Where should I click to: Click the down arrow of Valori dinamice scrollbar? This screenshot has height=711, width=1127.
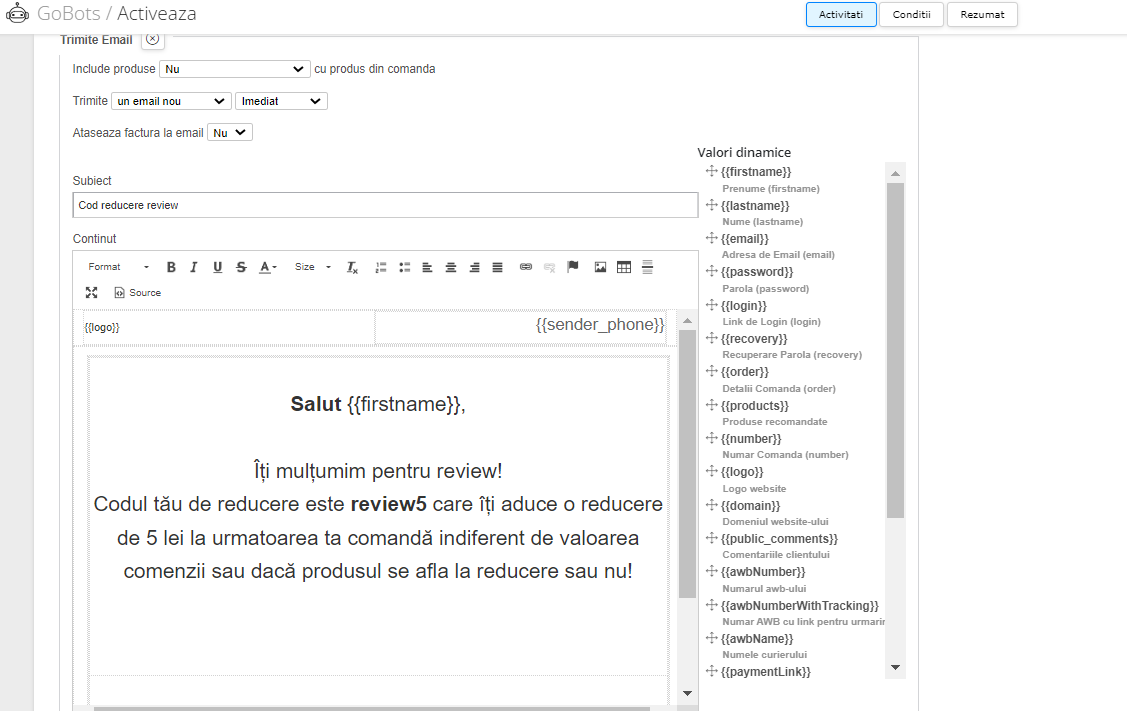[896, 668]
